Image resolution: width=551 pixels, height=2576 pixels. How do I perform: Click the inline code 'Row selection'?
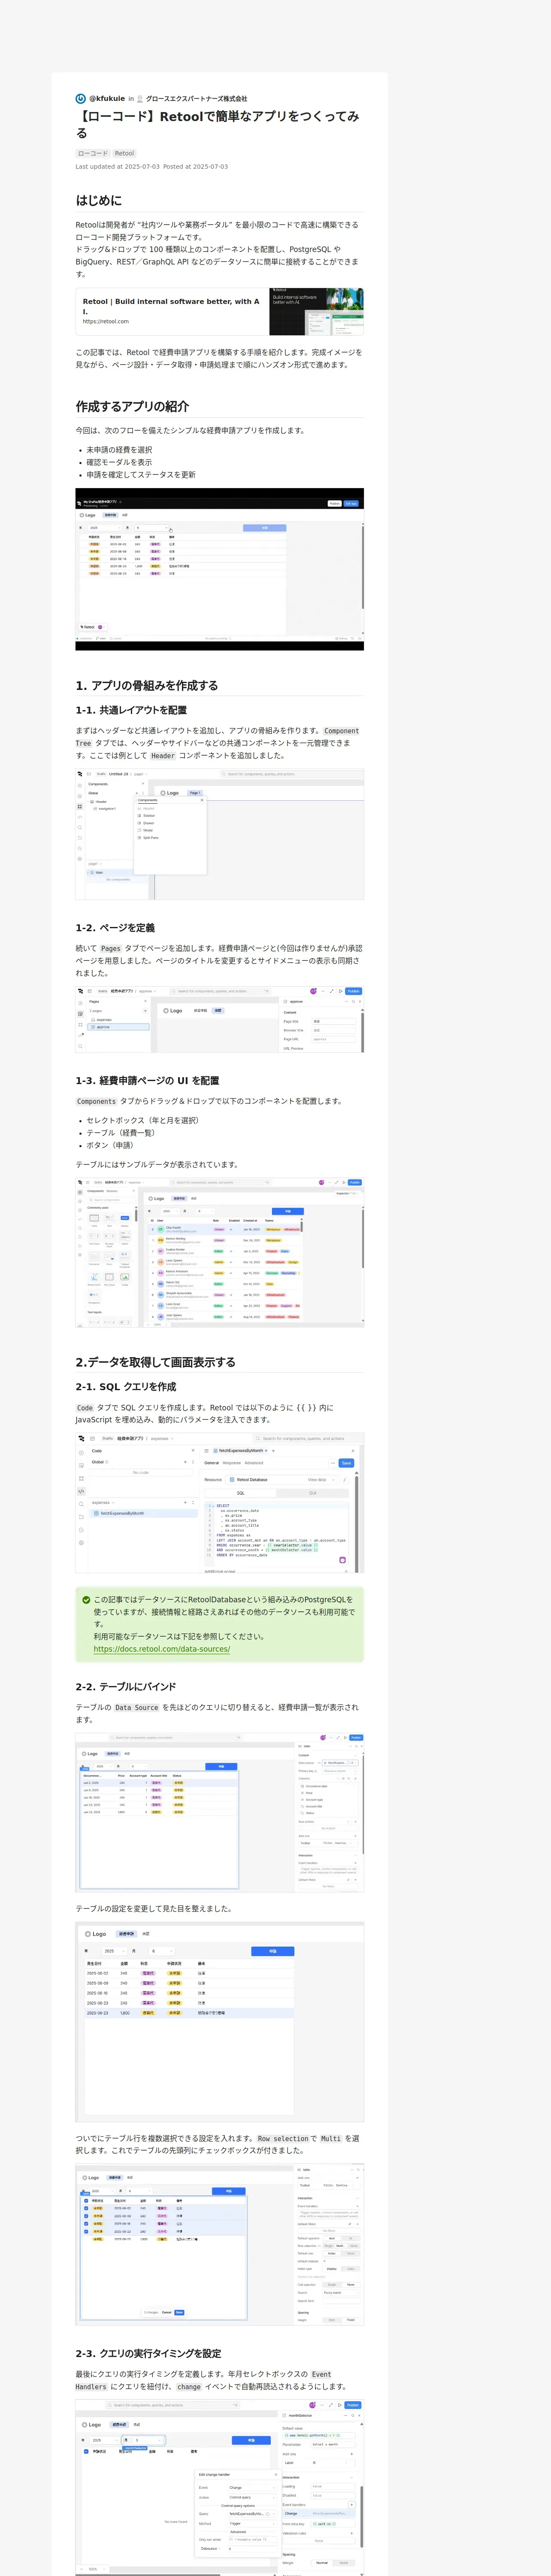pos(283,2139)
